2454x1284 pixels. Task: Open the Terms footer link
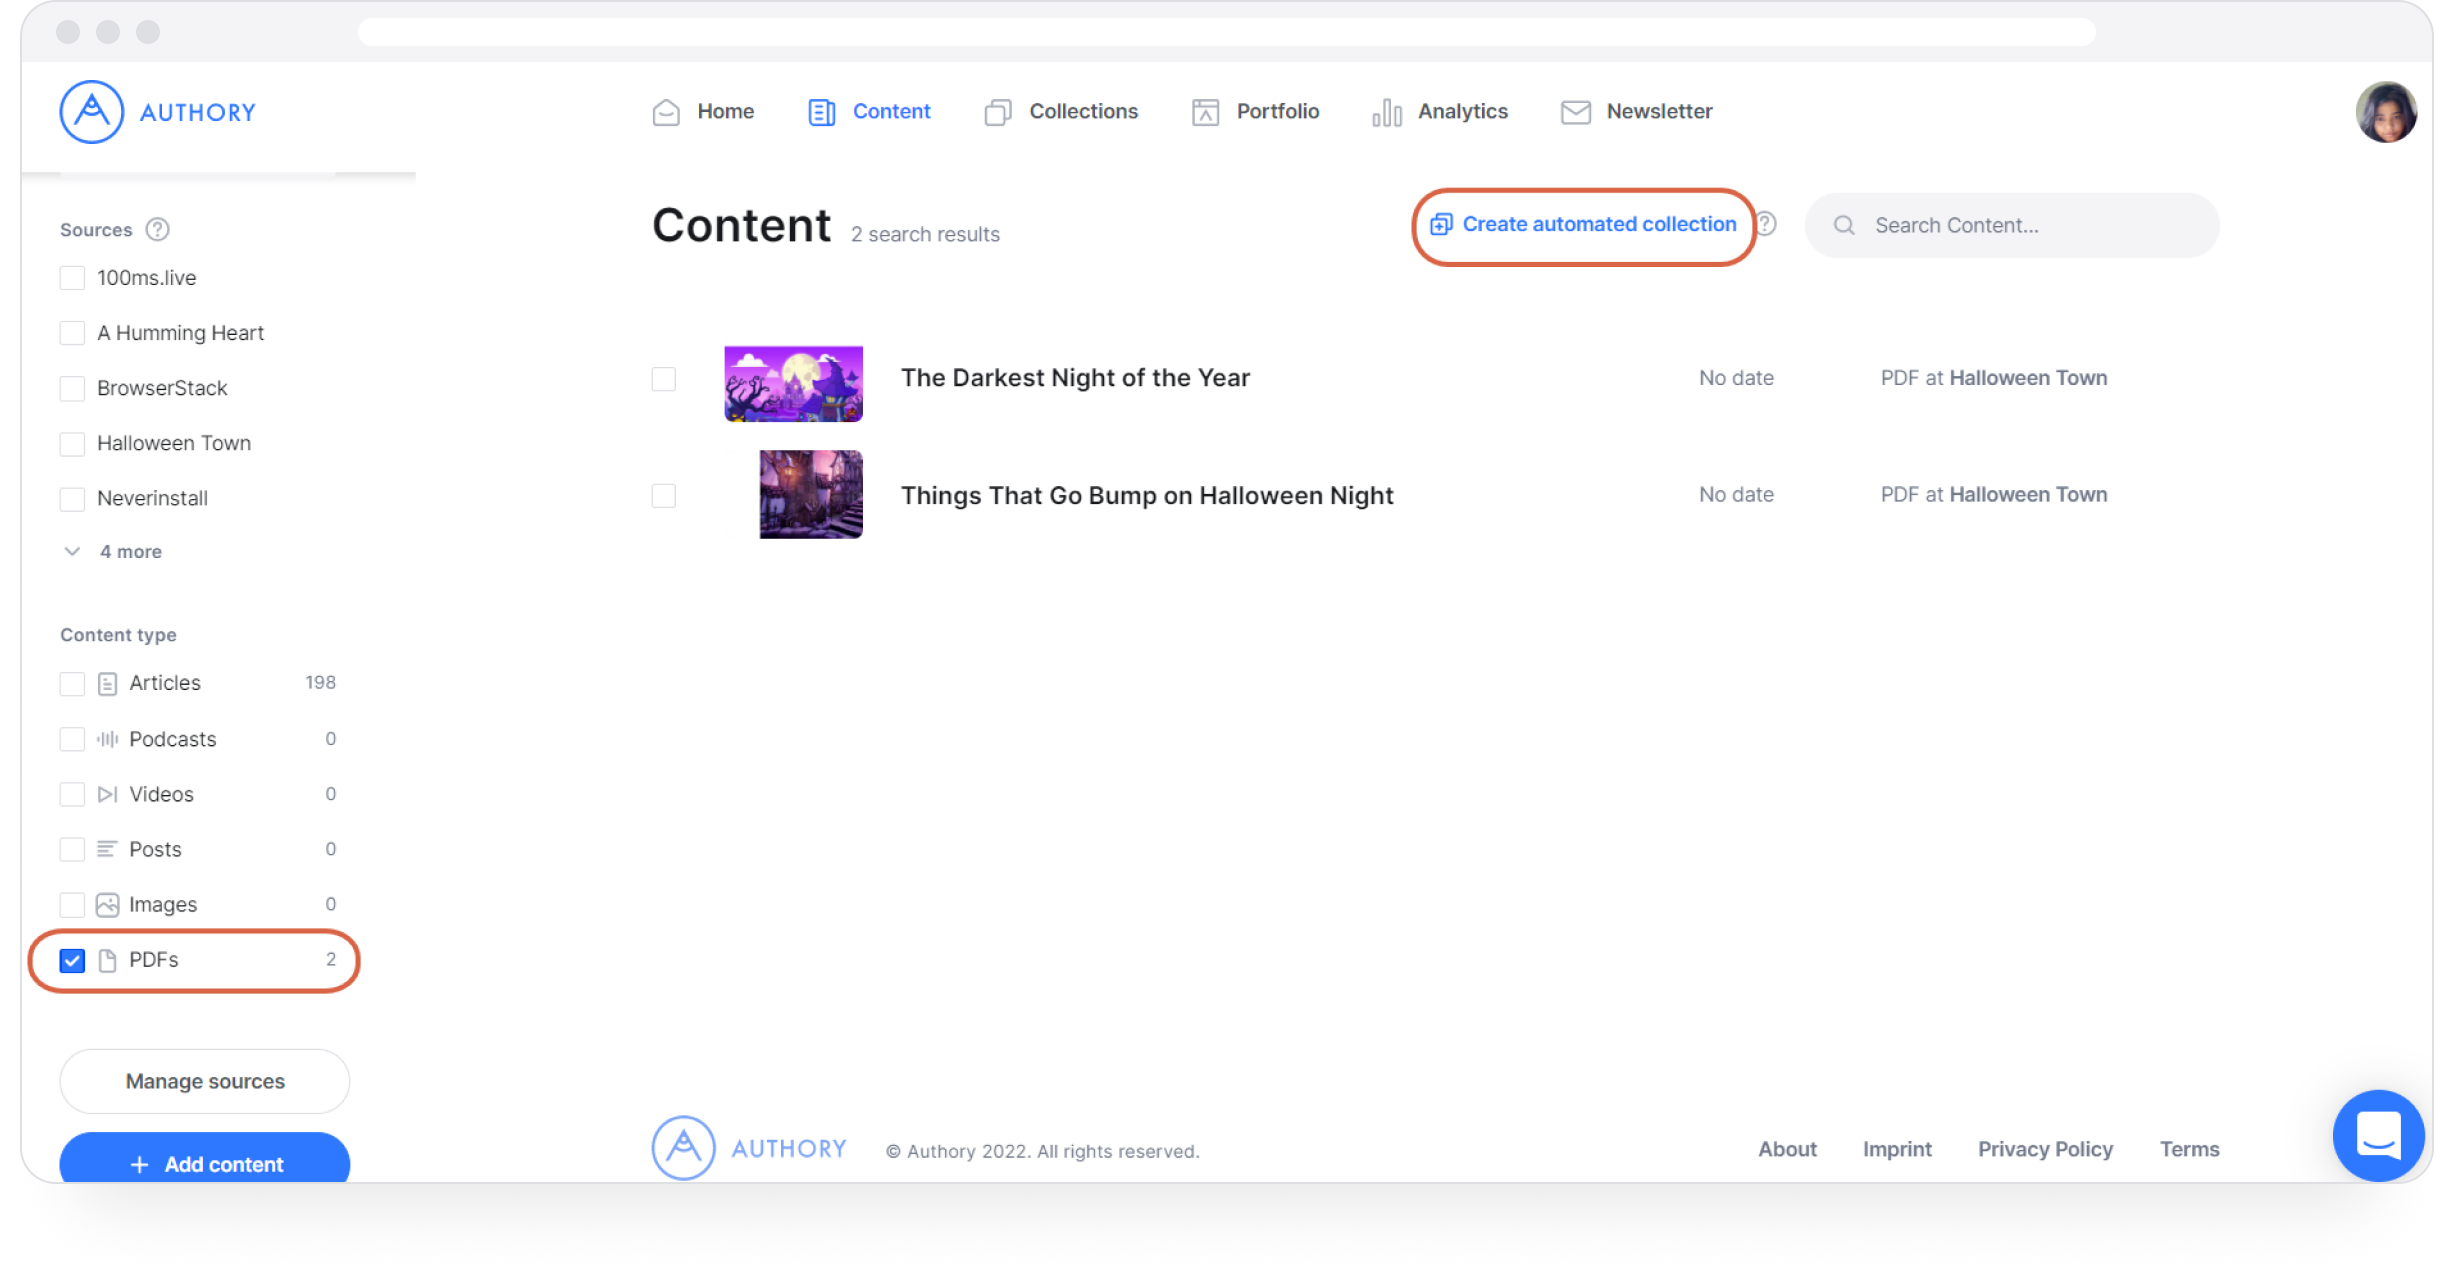coord(2189,1149)
